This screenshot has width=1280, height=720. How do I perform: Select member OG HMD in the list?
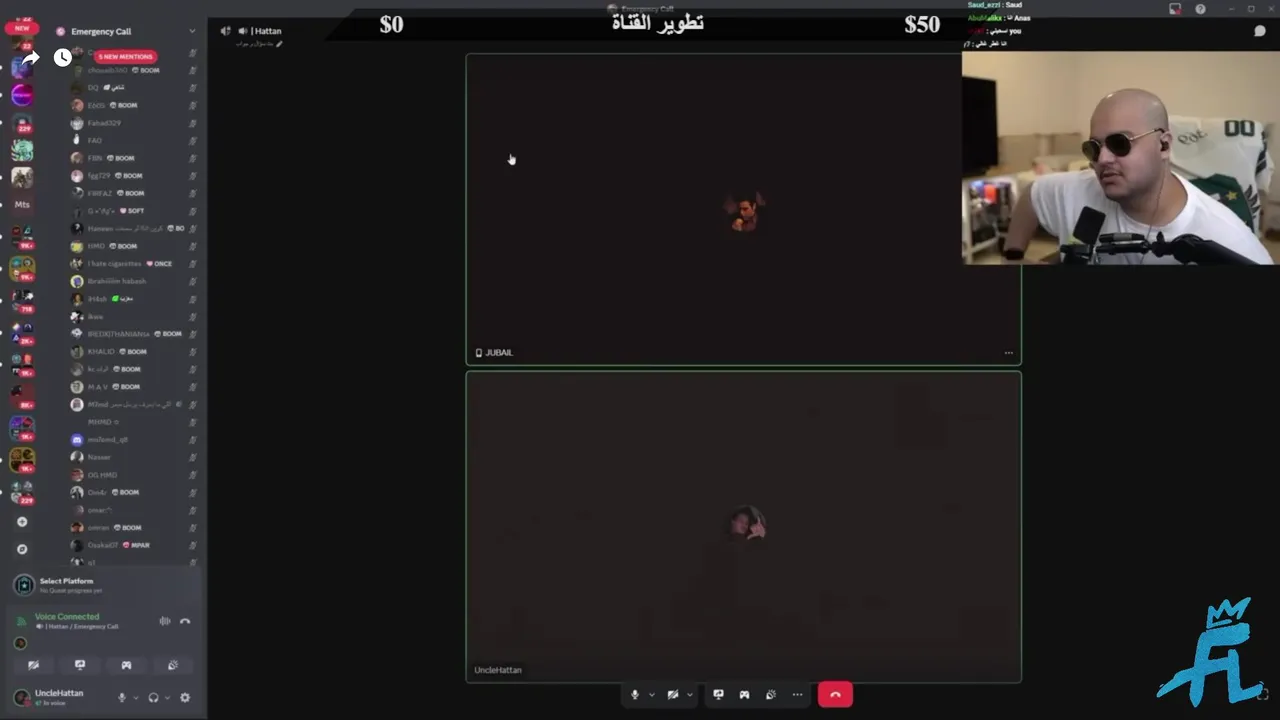pos(134,475)
